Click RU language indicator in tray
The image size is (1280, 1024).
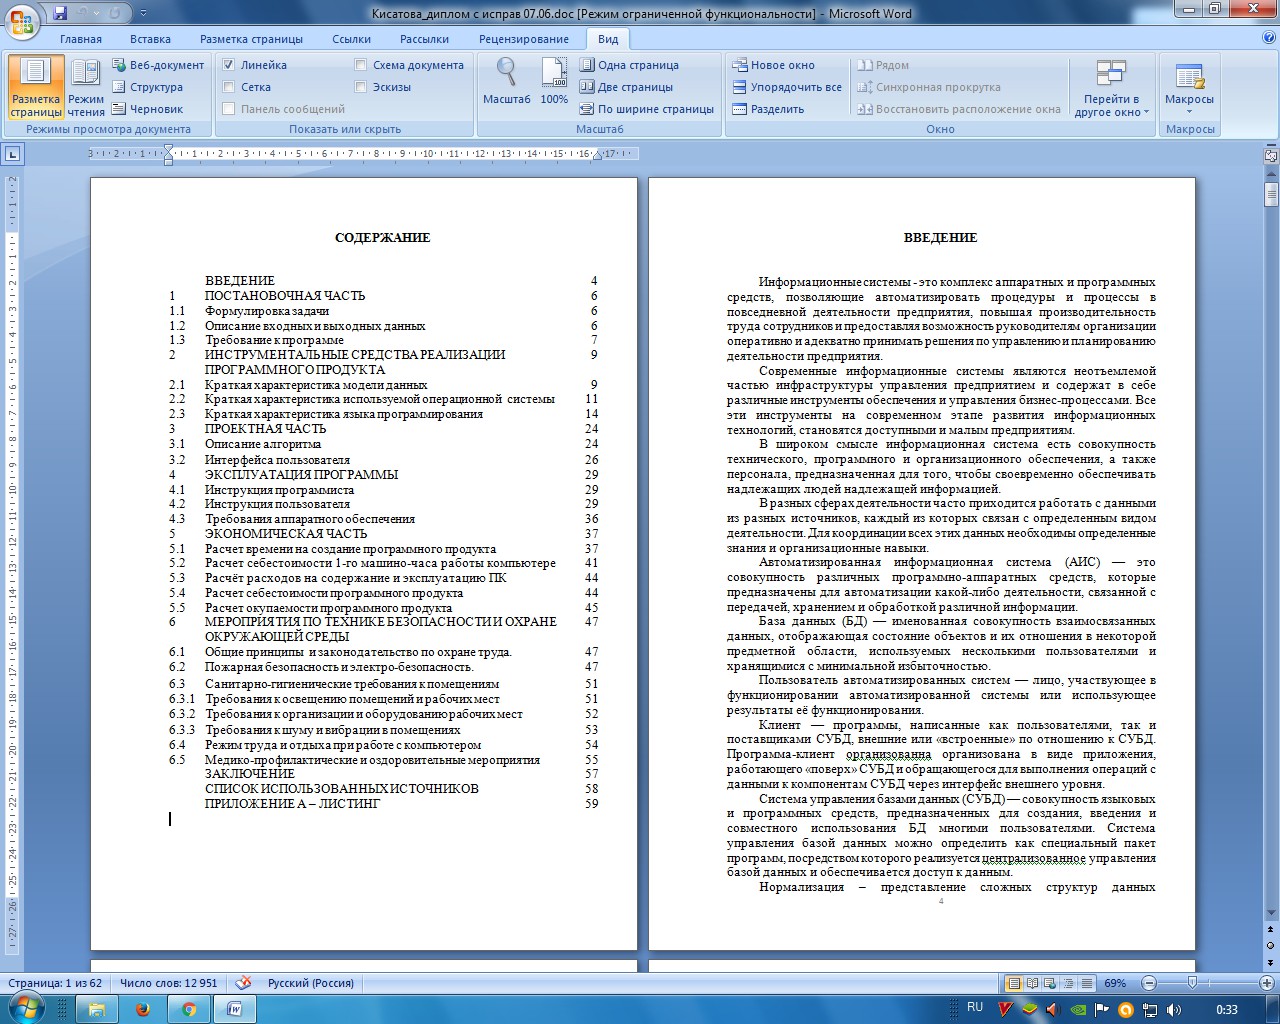point(975,1008)
